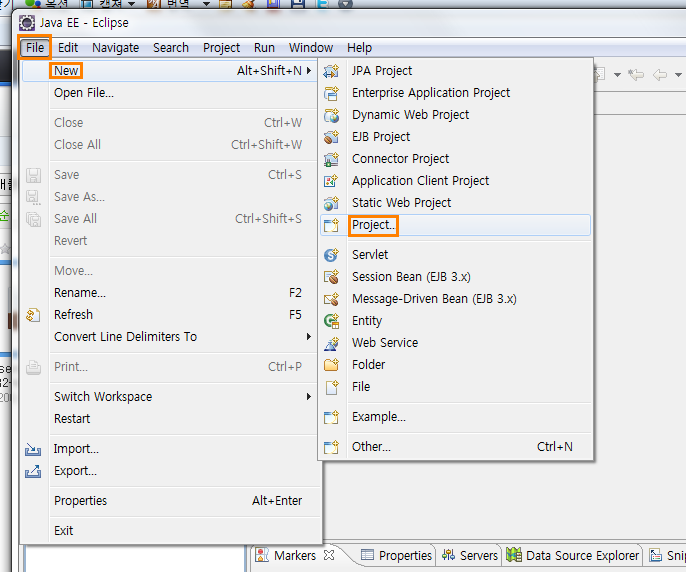Click the Refresh icon in File menu
Screen dimensions: 686x572
pyautogui.click(x=33, y=315)
